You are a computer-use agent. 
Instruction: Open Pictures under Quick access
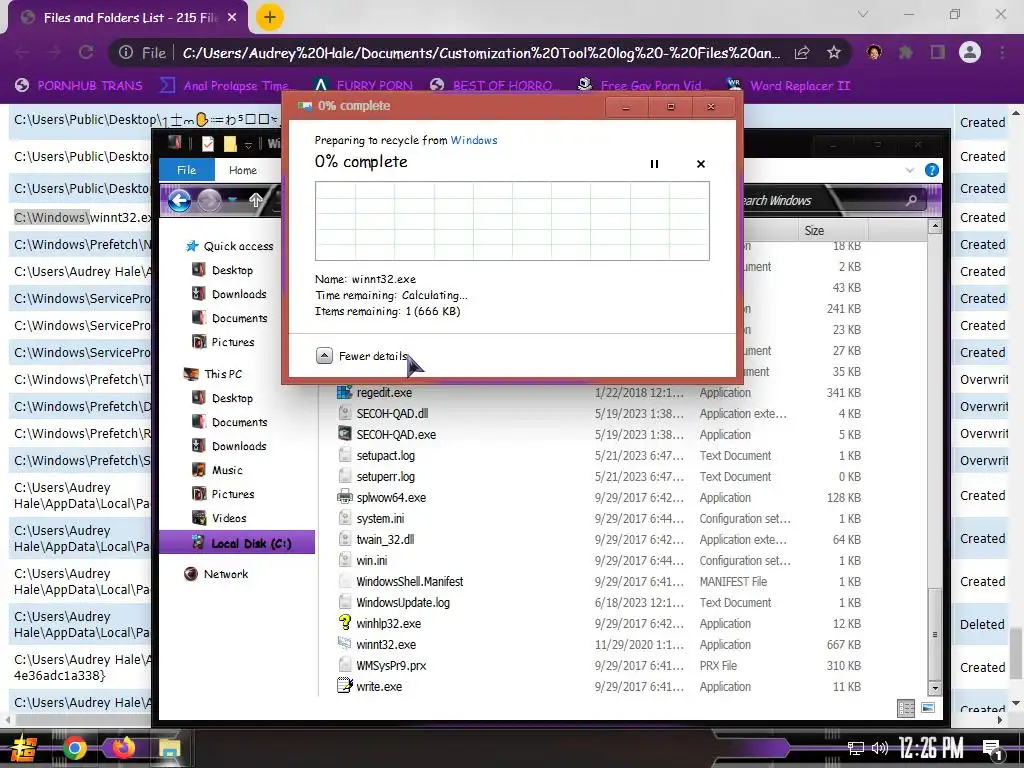click(232, 342)
